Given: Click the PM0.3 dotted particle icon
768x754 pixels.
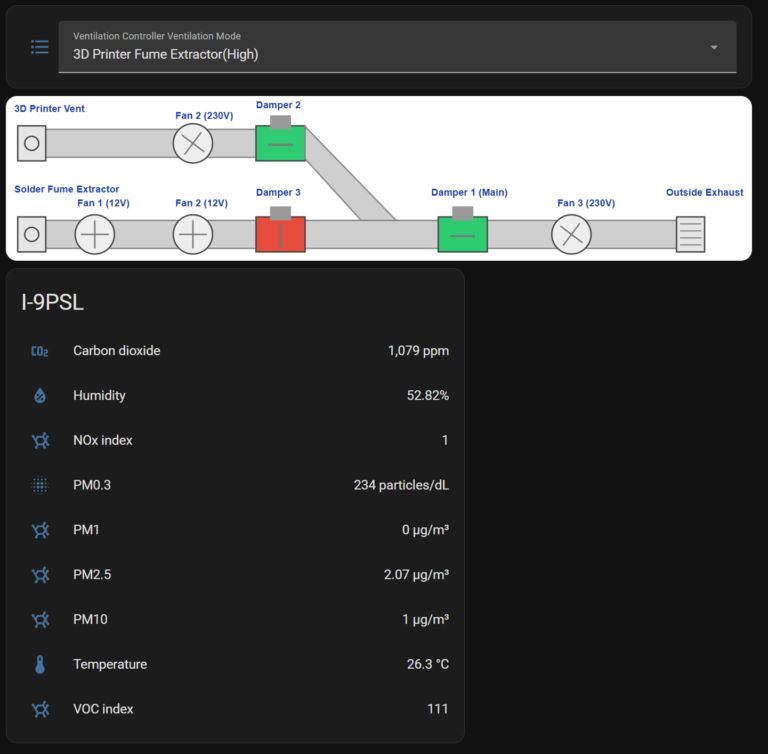Looking at the screenshot, I should click(40, 485).
